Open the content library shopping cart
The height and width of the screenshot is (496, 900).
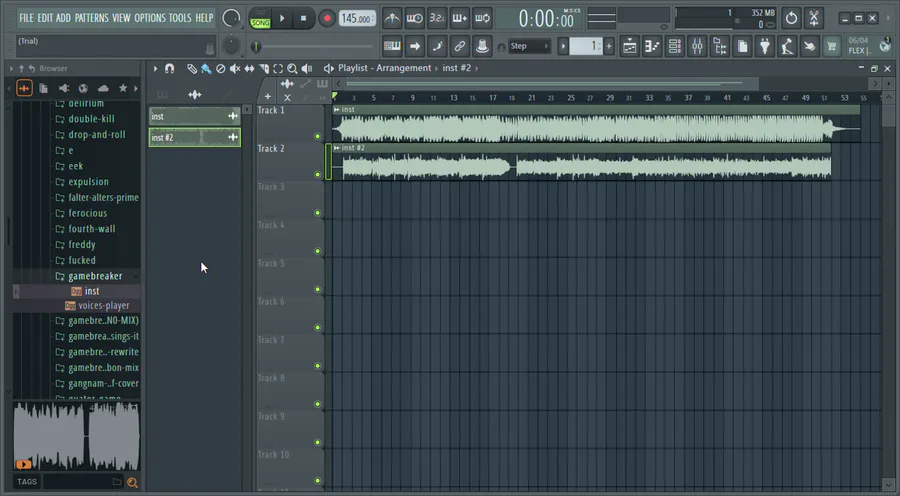point(832,46)
